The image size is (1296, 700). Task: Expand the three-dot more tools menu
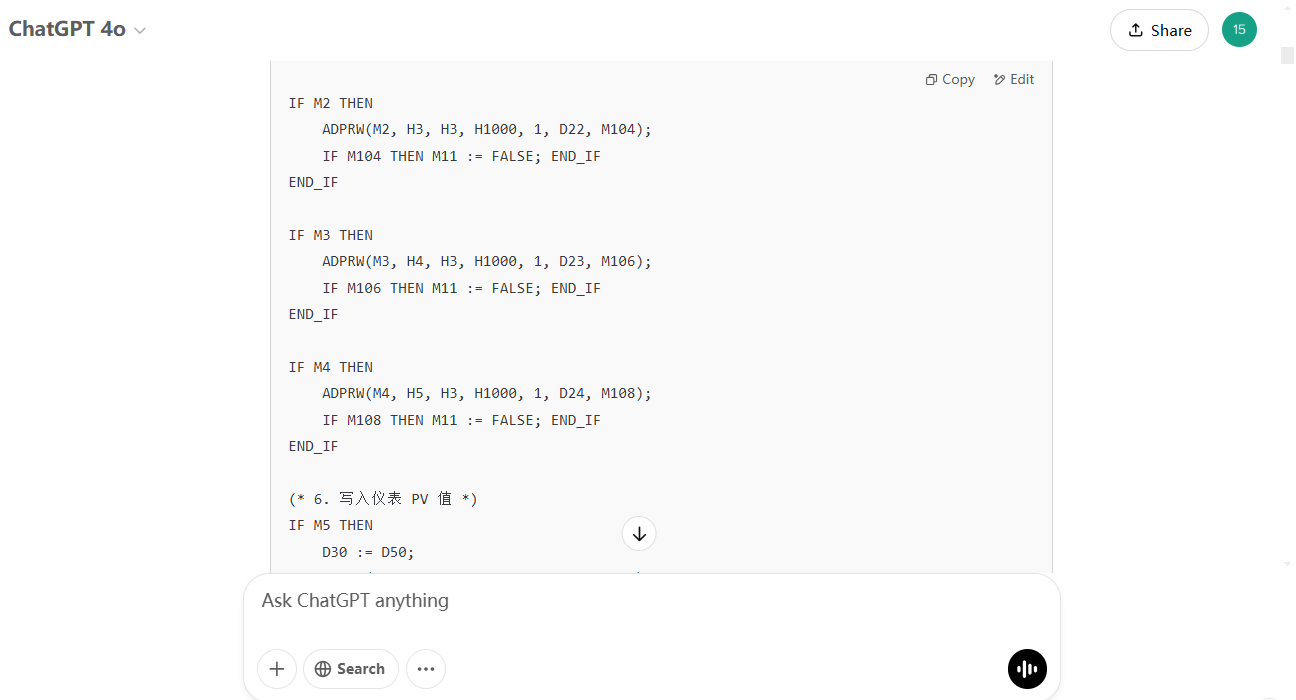pos(426,669)
